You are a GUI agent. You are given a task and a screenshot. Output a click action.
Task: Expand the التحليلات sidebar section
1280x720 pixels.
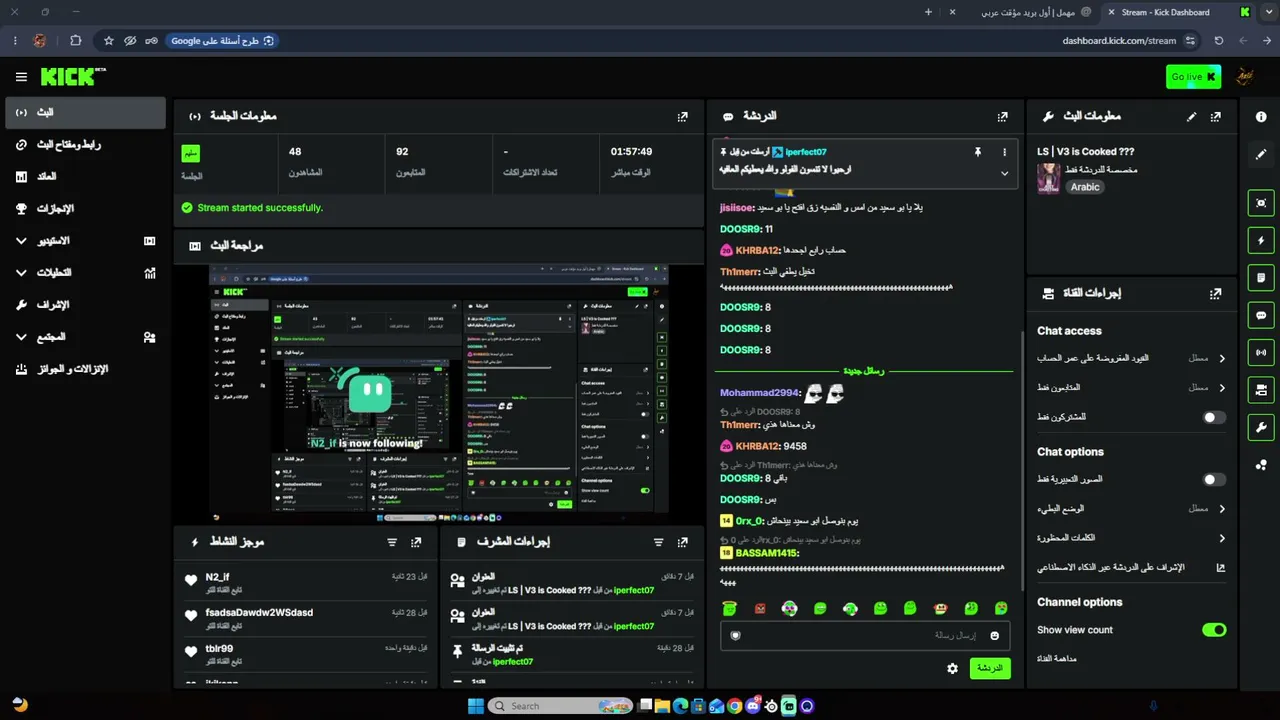click(x=85, y=273)
